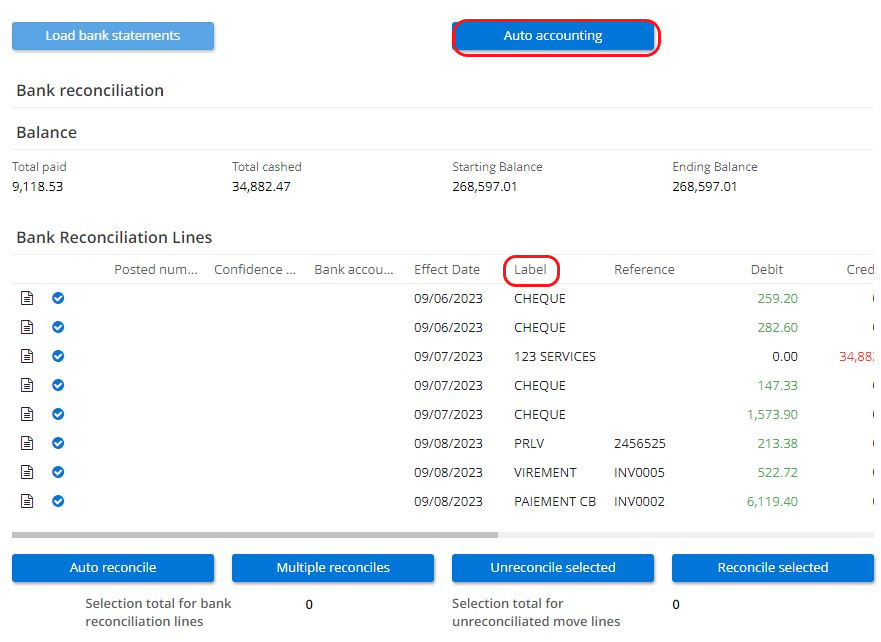Open document icon for 123 SERVICES row
The image size is (881, 642).
[28, 356]
